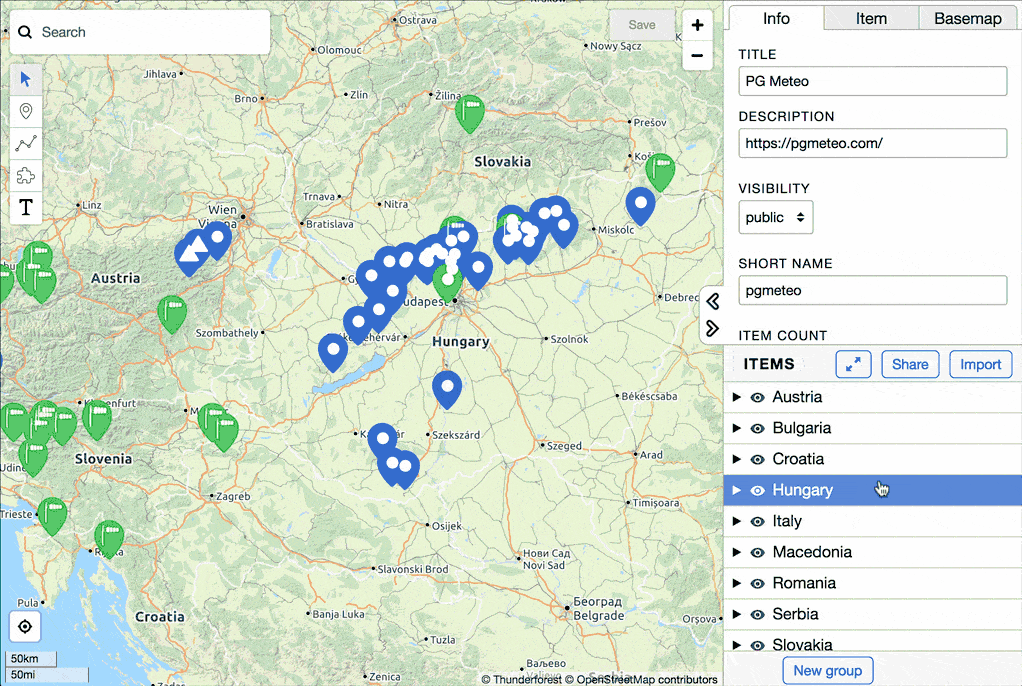Click the Share button above the items list

(x=909, y=364)
